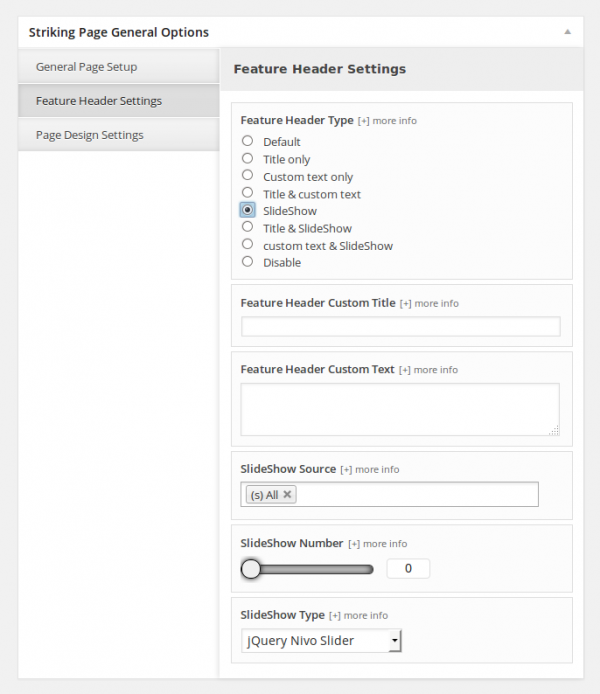Click in the Feature Header Custom Text area
Screen dimensions: 600x694
400,409
